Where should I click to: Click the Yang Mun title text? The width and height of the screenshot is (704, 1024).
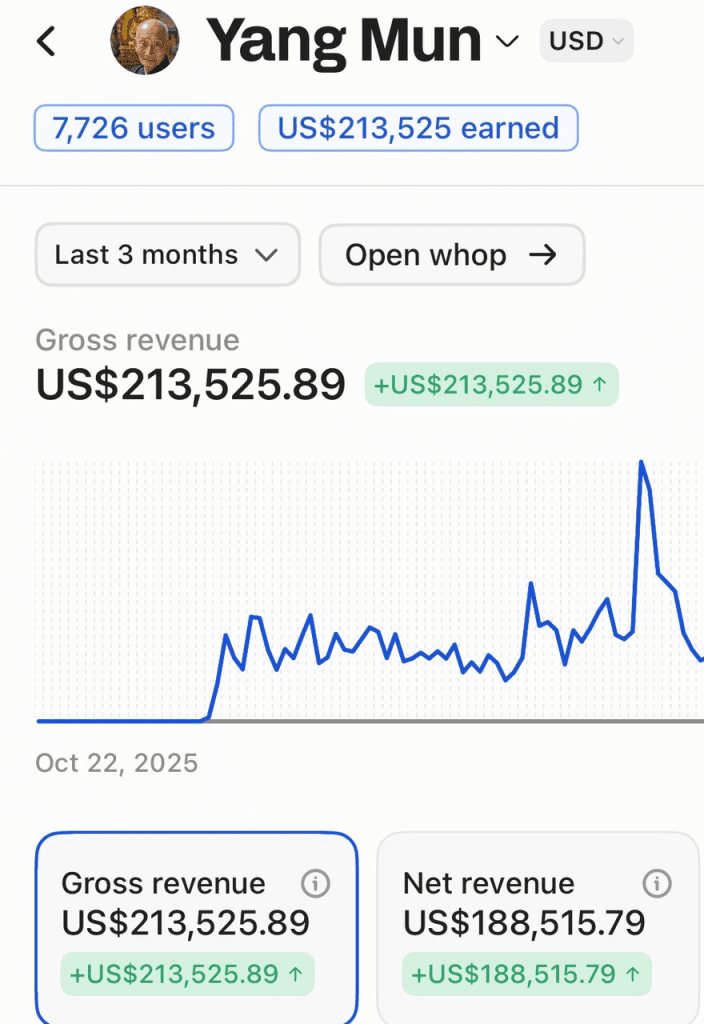click(343, 41)
